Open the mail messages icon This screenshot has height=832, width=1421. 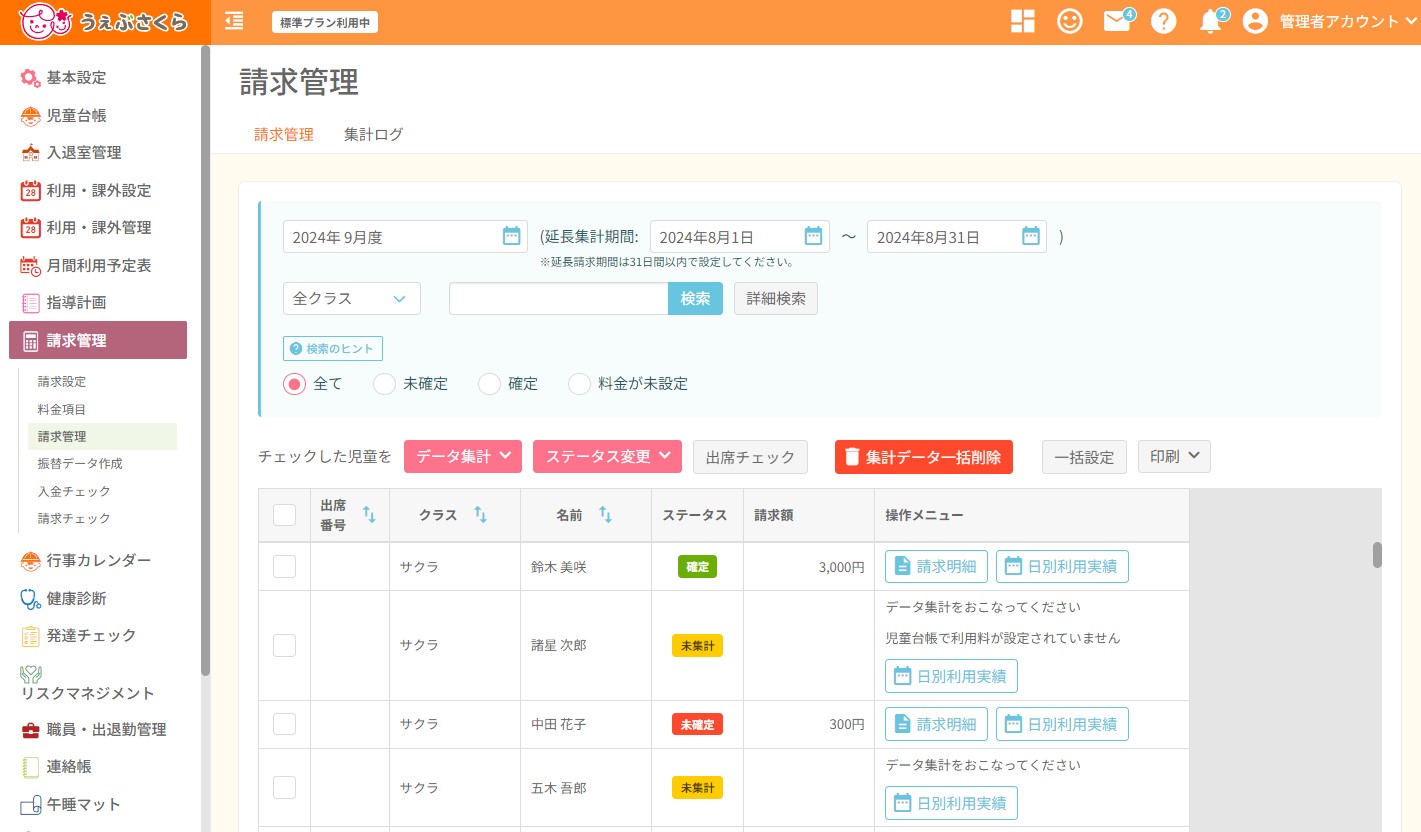coord(1117,21)
